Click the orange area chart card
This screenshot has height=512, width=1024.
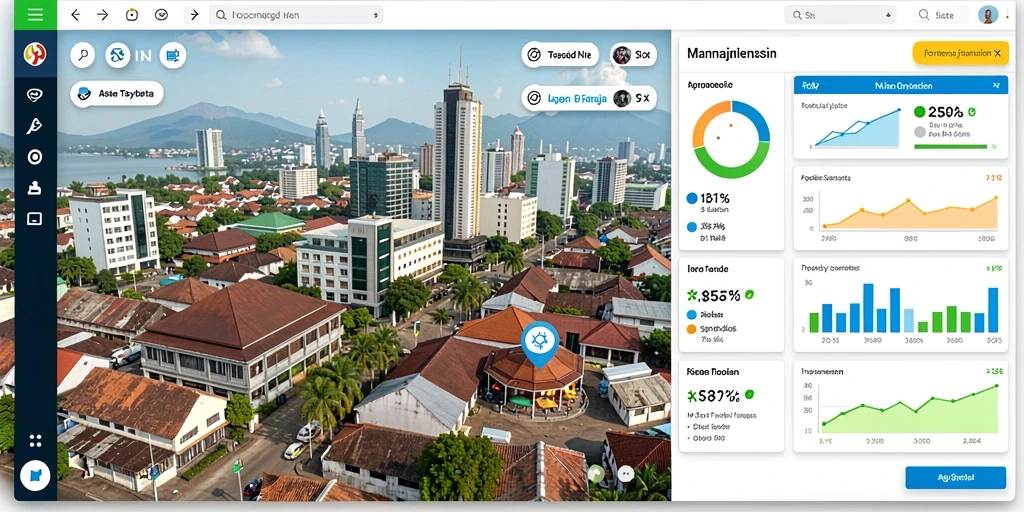point(901,208)
